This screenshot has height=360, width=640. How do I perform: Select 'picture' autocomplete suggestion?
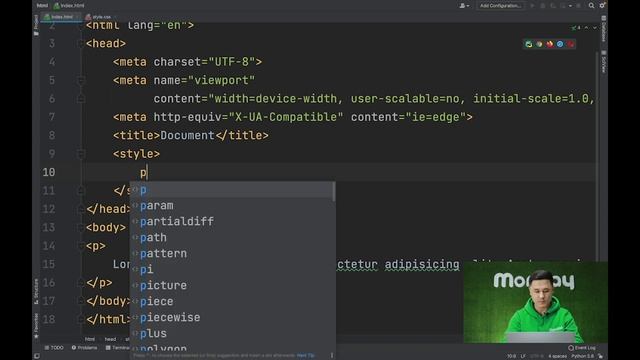click(x=232, y=285)
